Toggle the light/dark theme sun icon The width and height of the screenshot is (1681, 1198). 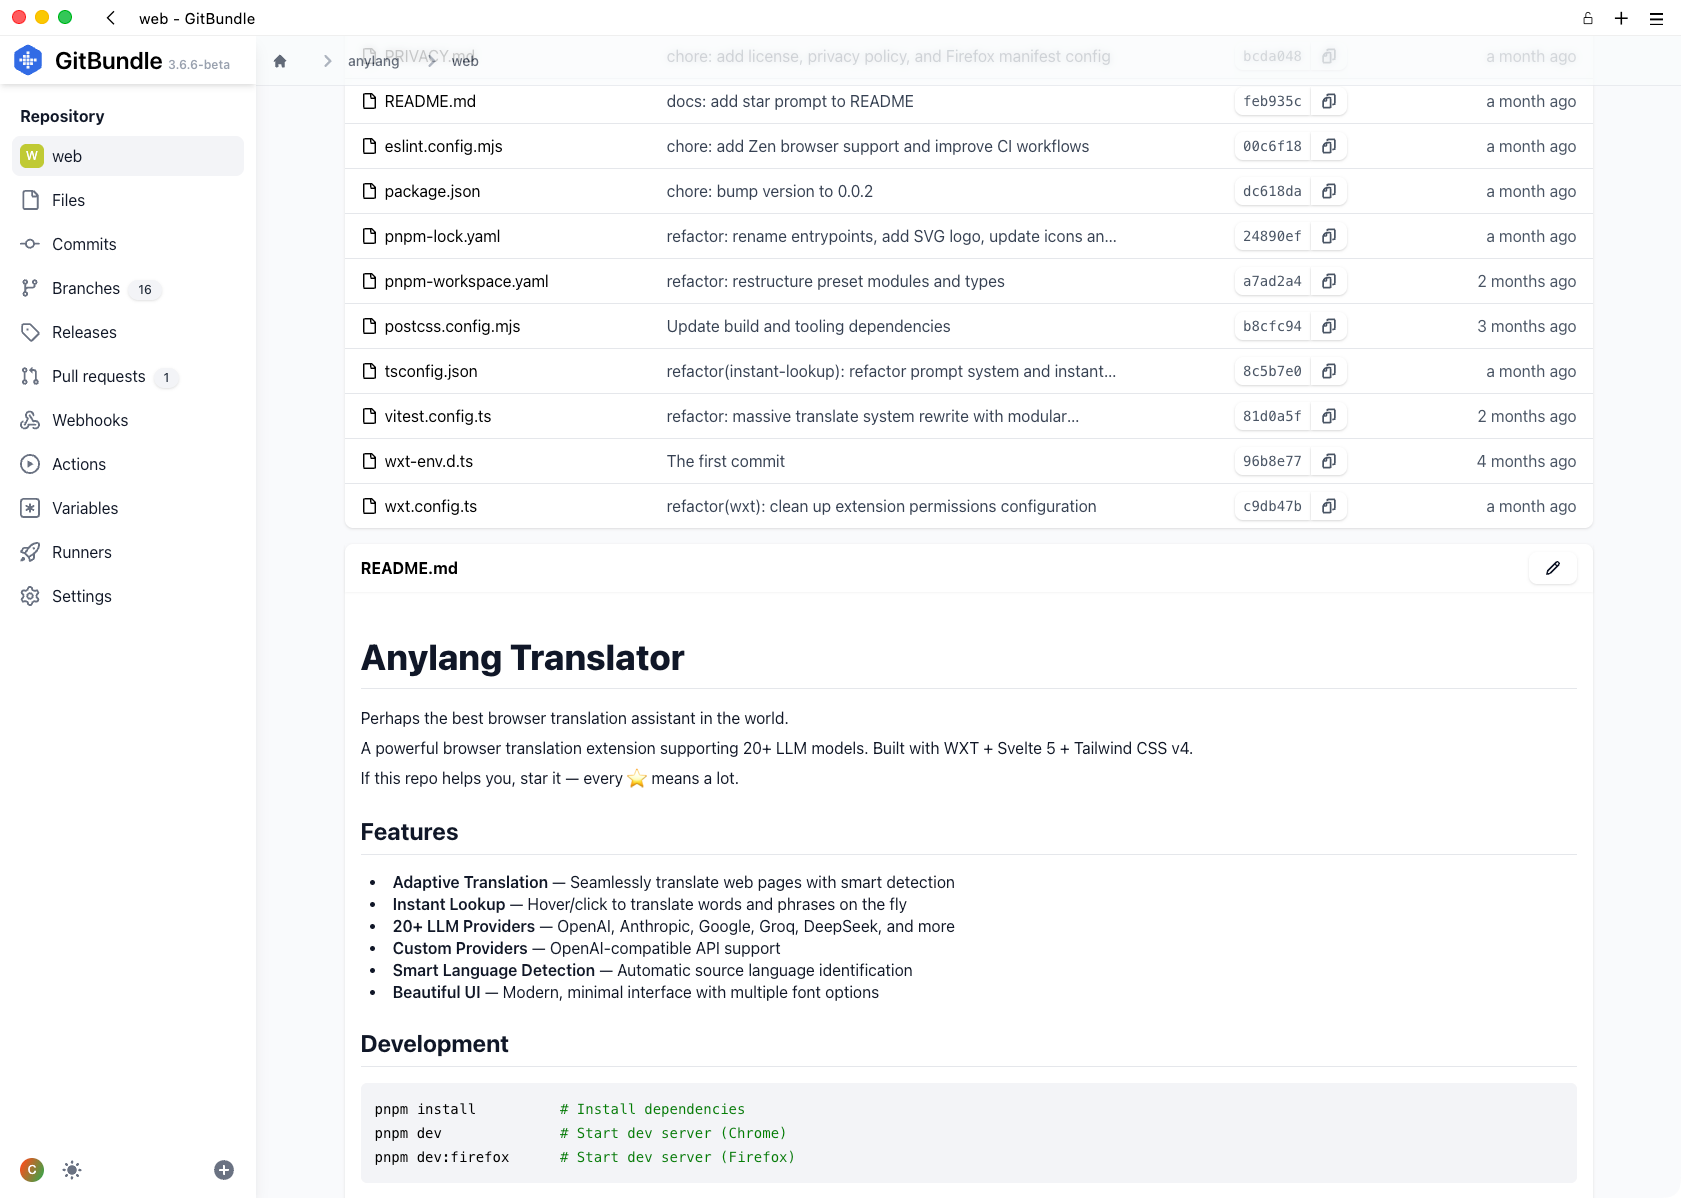pyautogui.click(x=72, y=1170)
